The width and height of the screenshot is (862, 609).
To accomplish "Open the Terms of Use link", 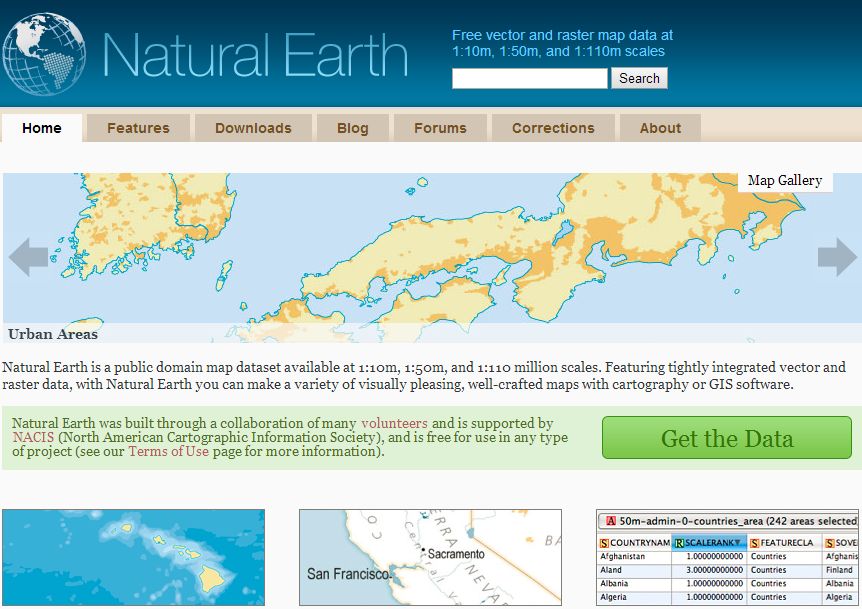I will [x=169, y=452].
